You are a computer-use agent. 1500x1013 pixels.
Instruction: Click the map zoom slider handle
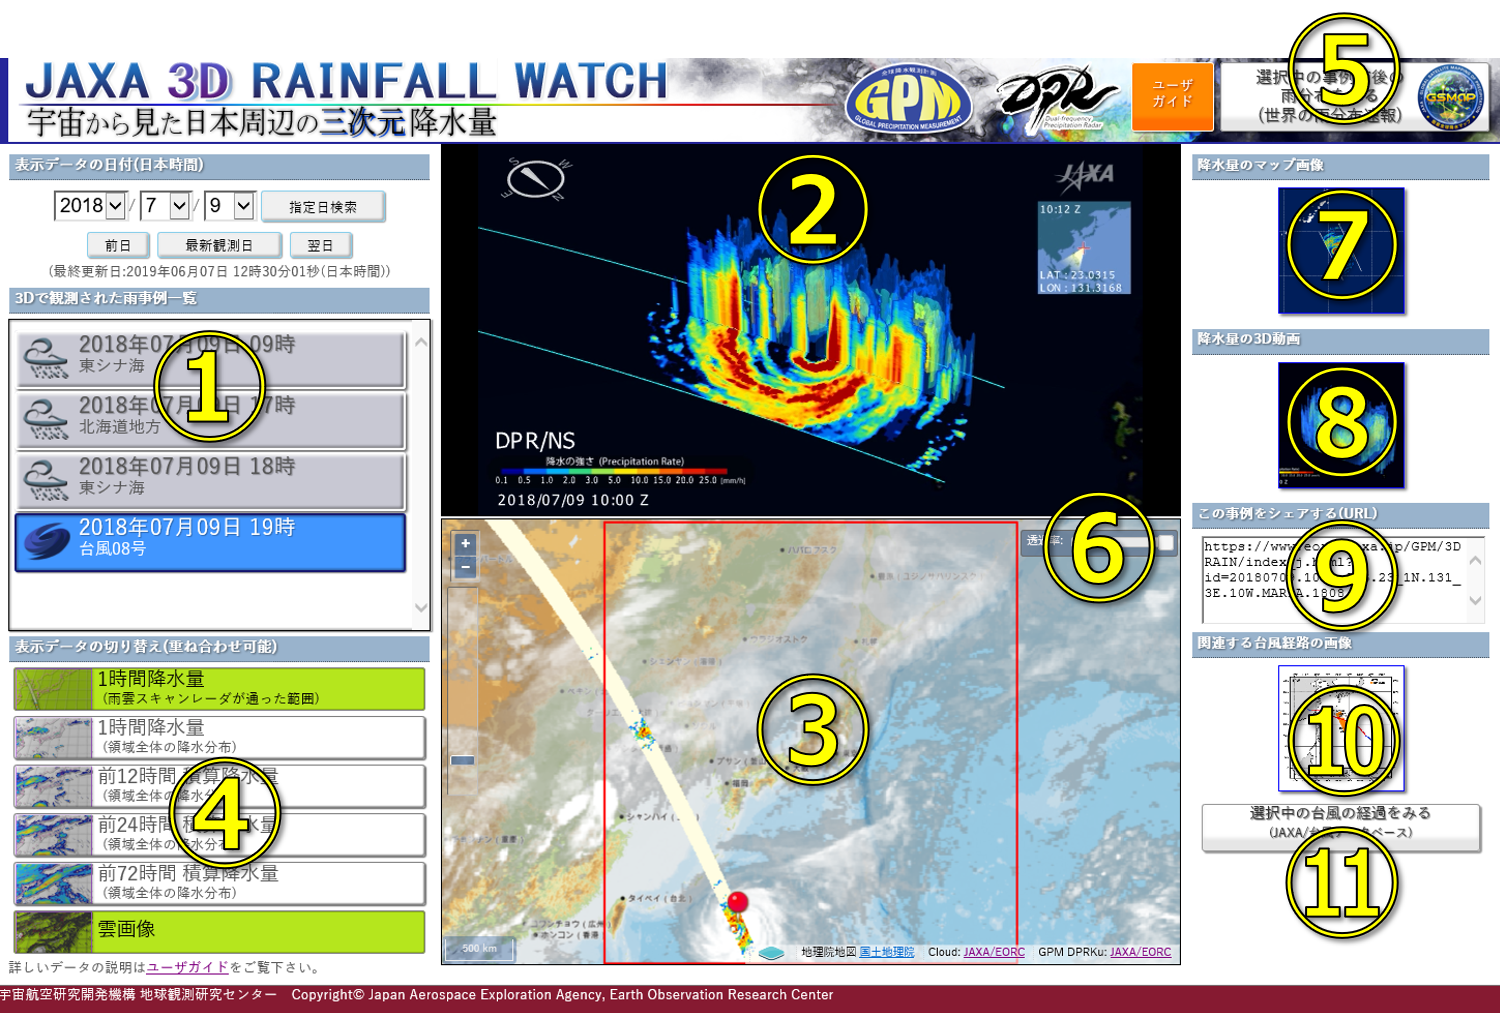(463, 760)
